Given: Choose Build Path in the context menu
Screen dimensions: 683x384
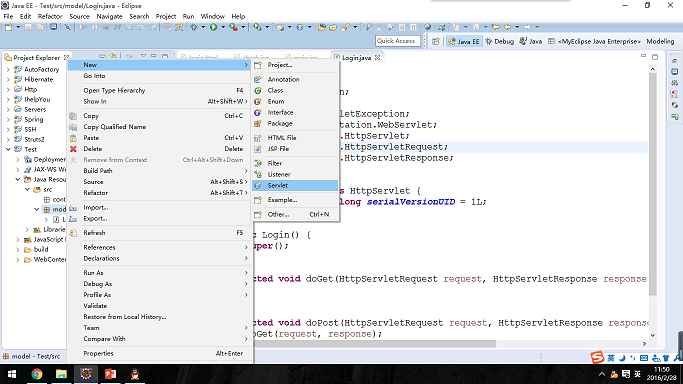Looking at the screenshot, I should tap(161, 171).
